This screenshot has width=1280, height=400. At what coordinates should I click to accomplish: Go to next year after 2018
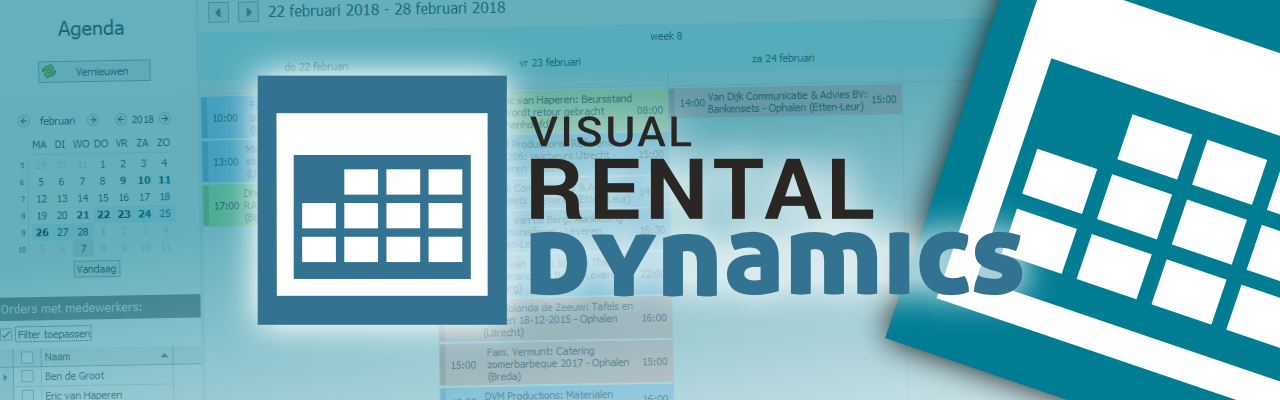coord(164,120)
